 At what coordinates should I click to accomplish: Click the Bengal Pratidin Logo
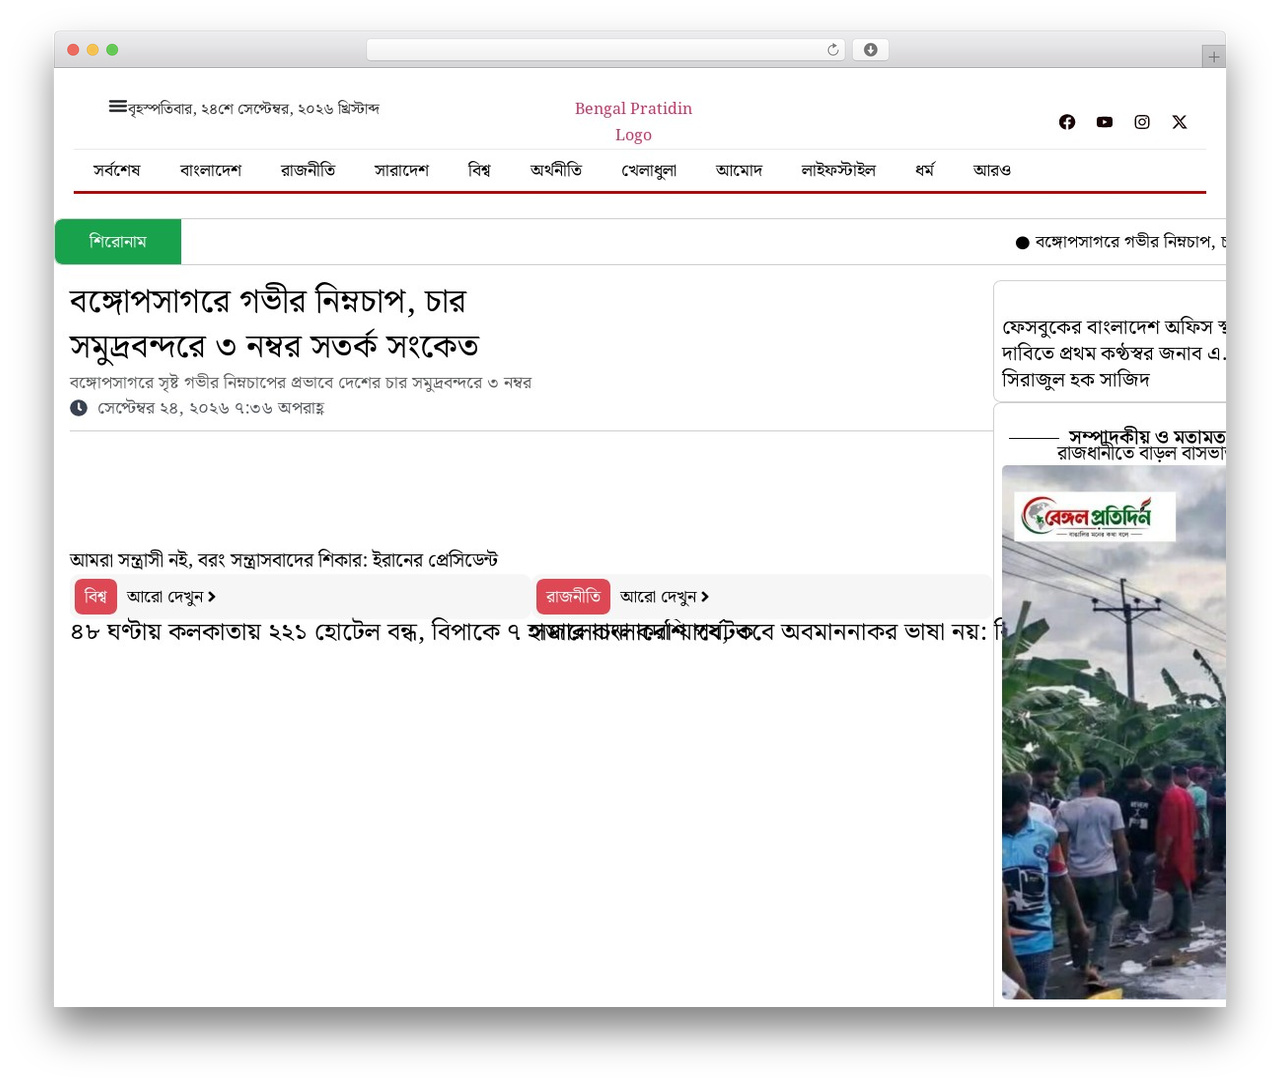(633, 121)
